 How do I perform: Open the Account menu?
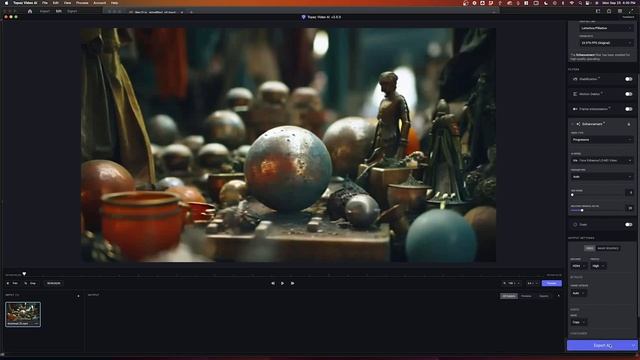point(100,3)
